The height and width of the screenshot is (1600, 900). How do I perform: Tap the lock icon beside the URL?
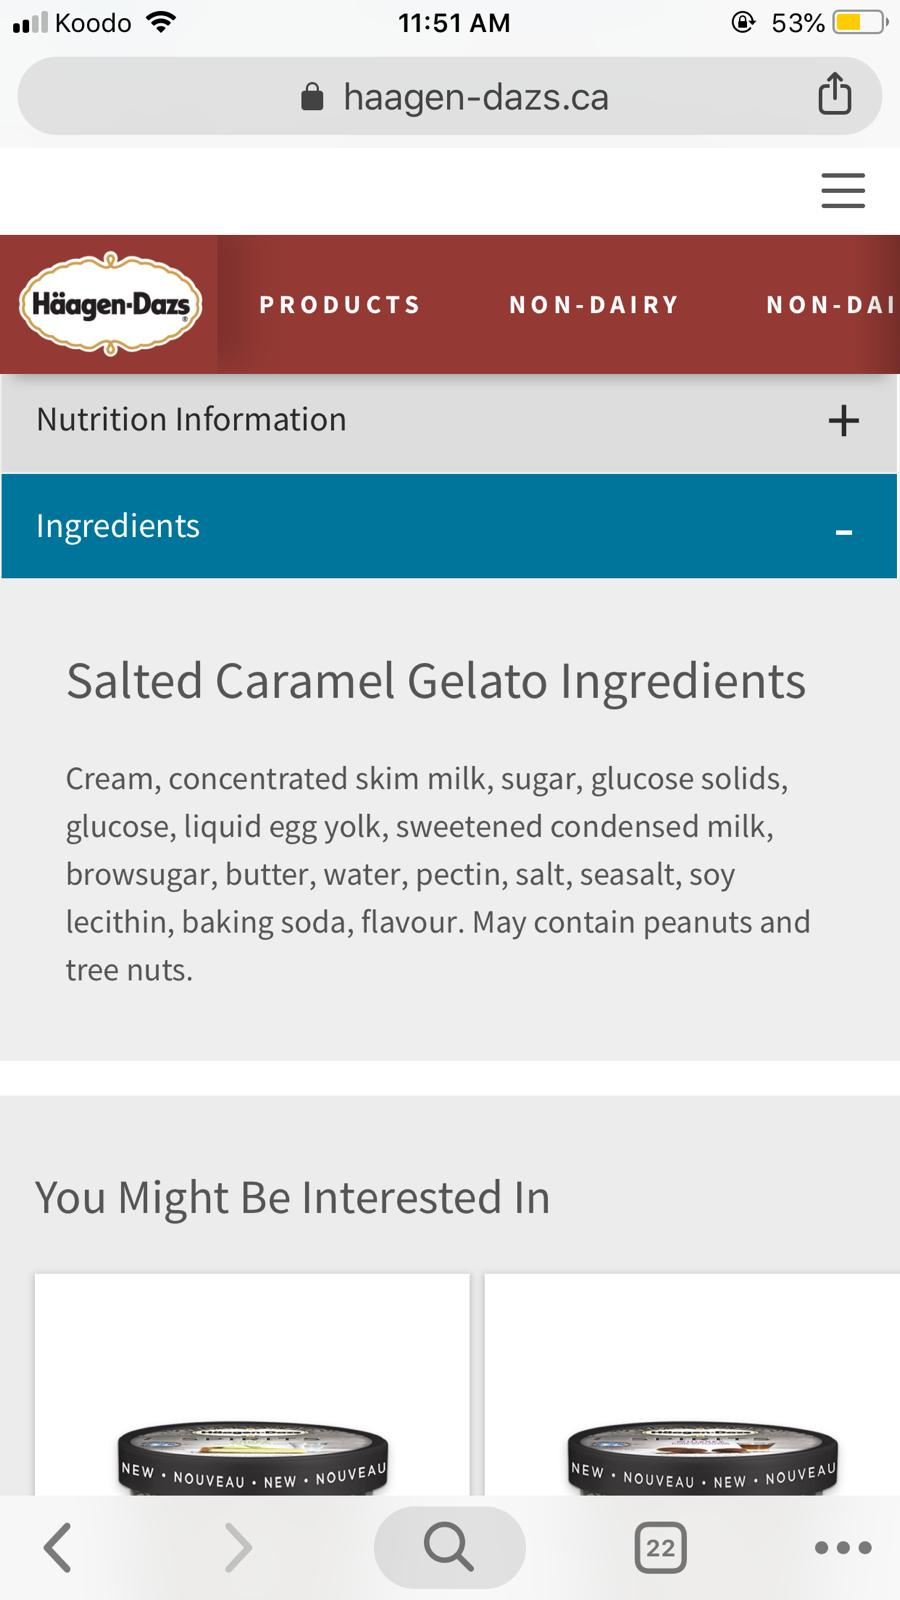coord(312,97)
